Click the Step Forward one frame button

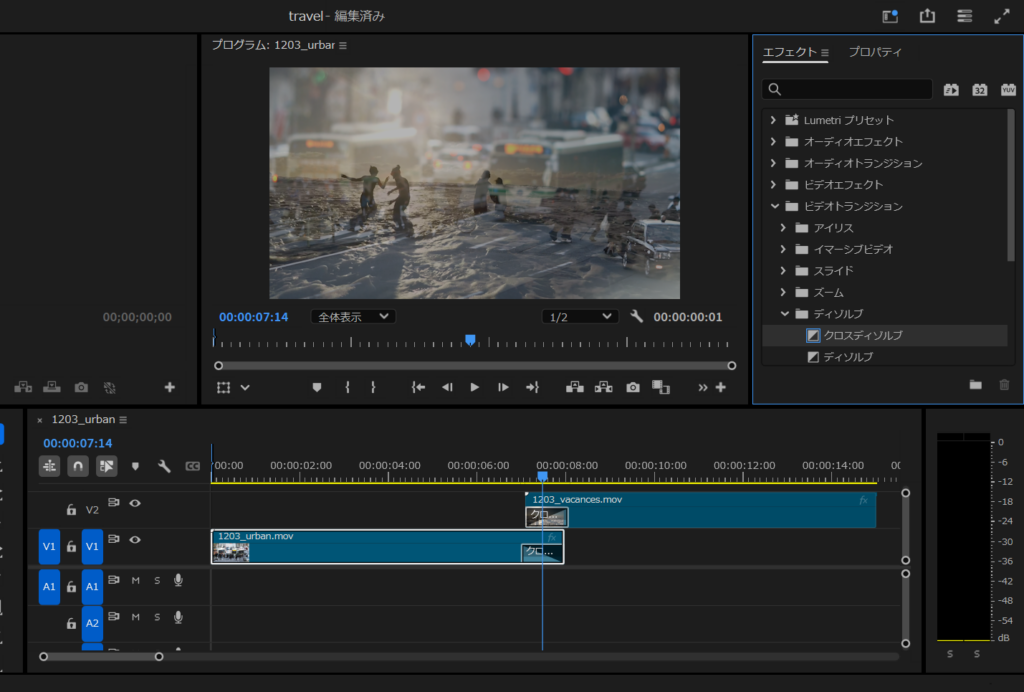pos(503,387)
